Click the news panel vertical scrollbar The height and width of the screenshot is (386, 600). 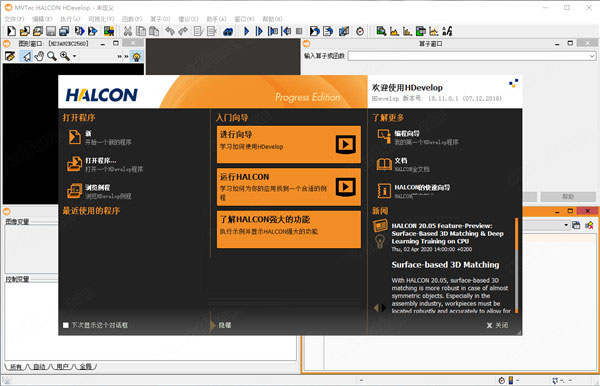coord(517,265)
